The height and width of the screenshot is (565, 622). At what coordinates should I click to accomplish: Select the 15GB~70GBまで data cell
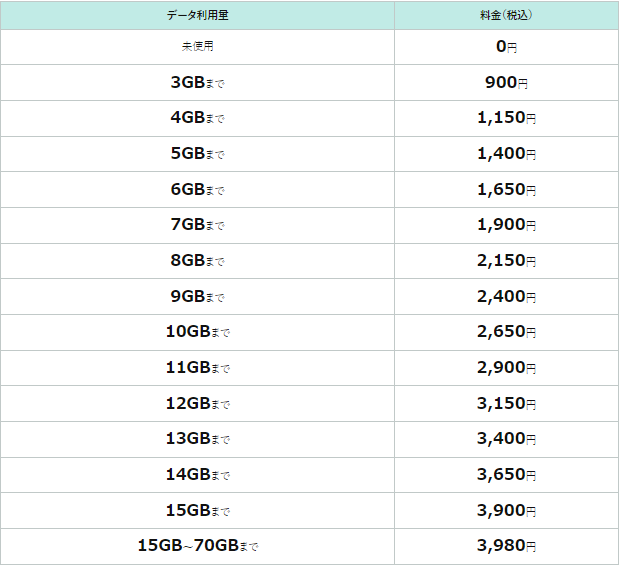[197, 546]
